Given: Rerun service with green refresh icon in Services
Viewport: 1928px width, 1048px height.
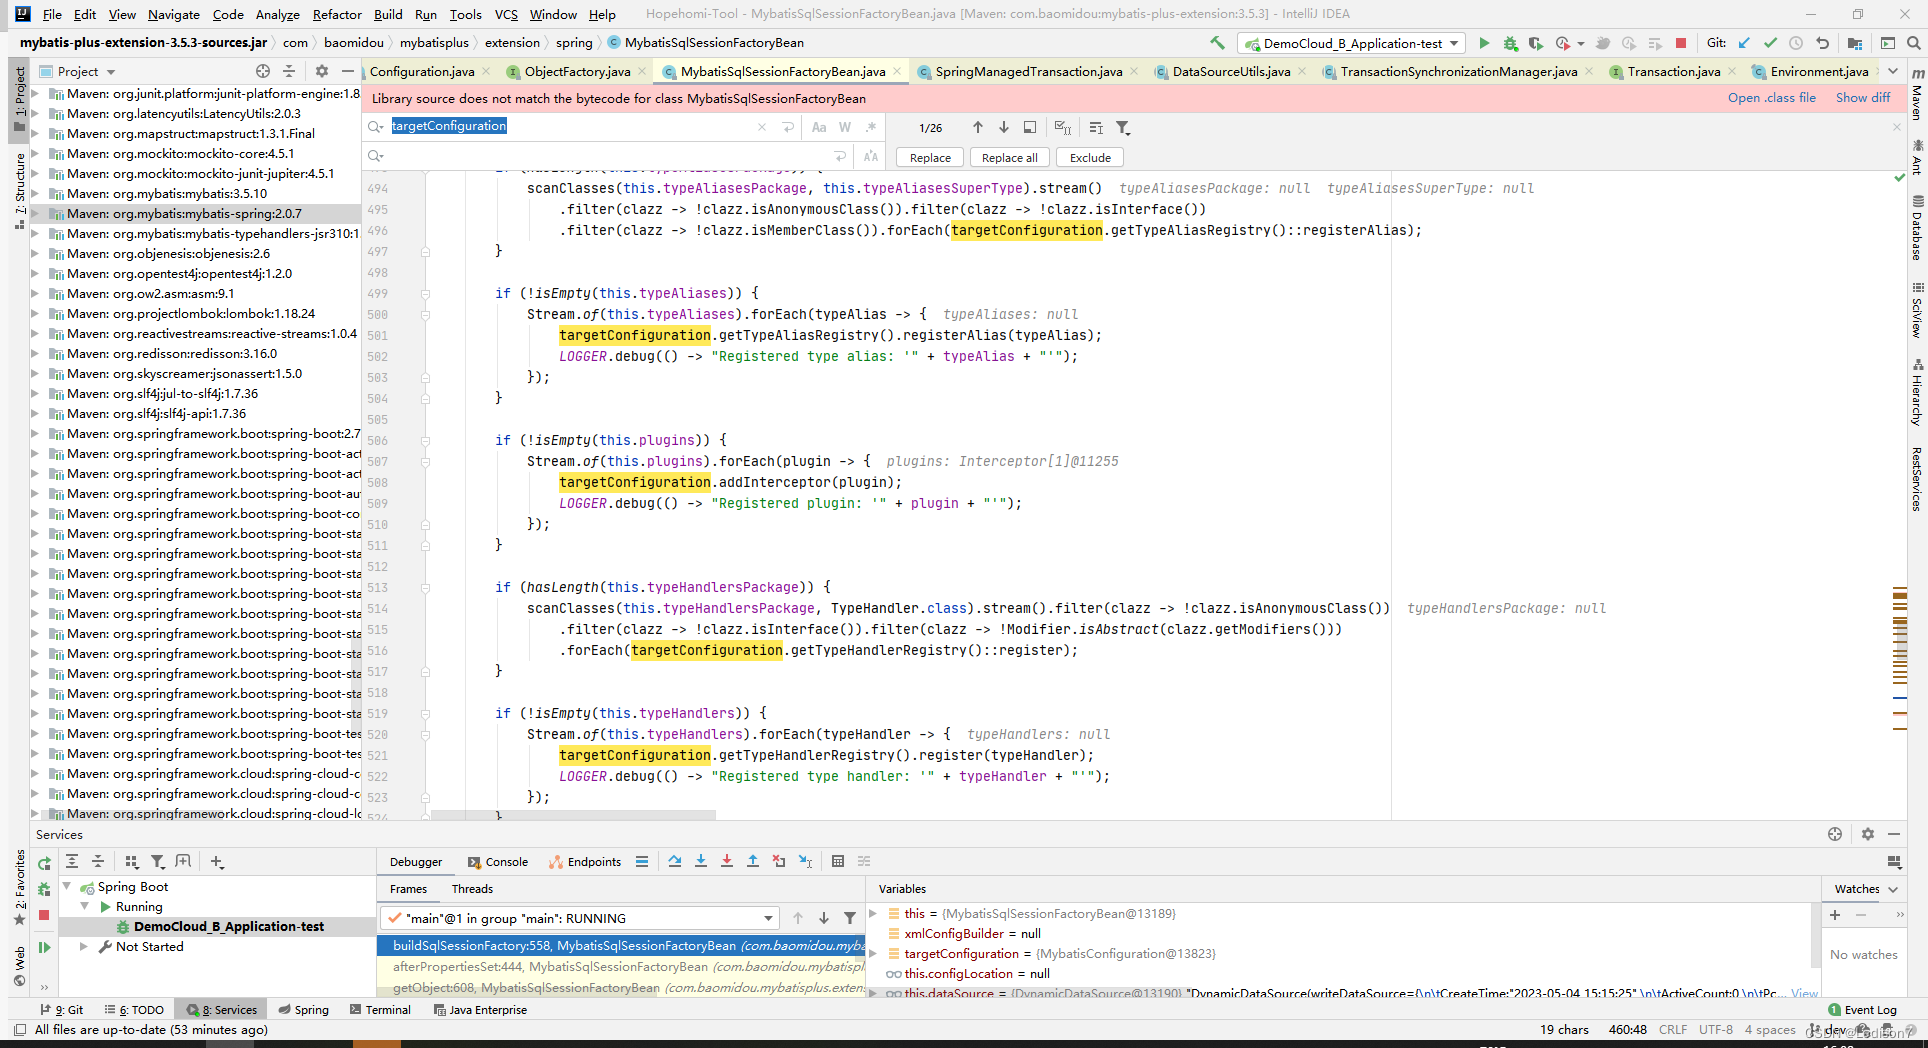Looking at the screenshot, I should point(44,863).
